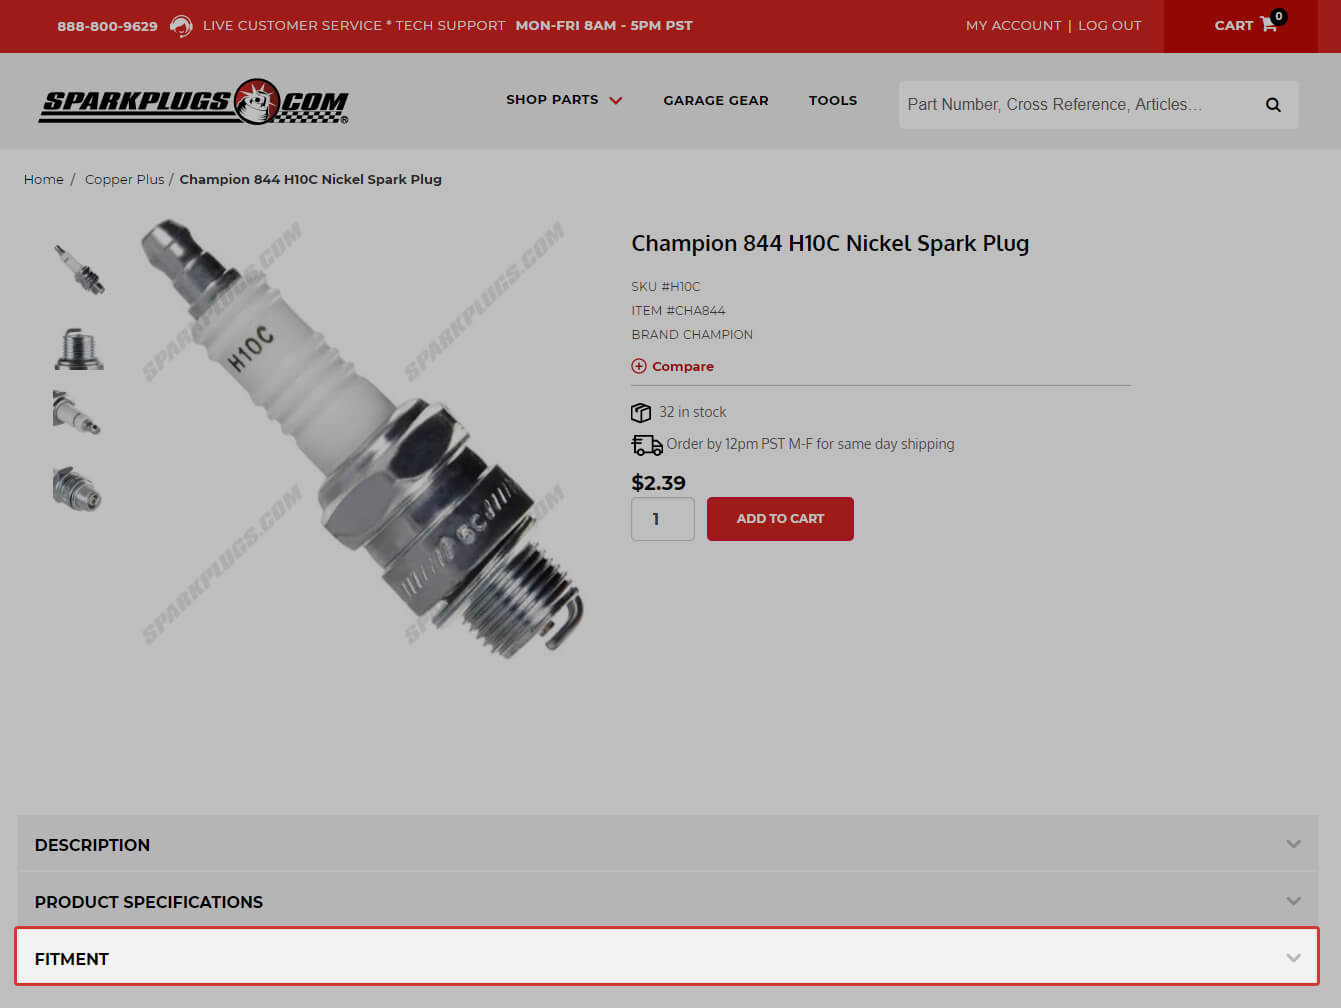Click the search magnifier icon

click(1273, 105)
